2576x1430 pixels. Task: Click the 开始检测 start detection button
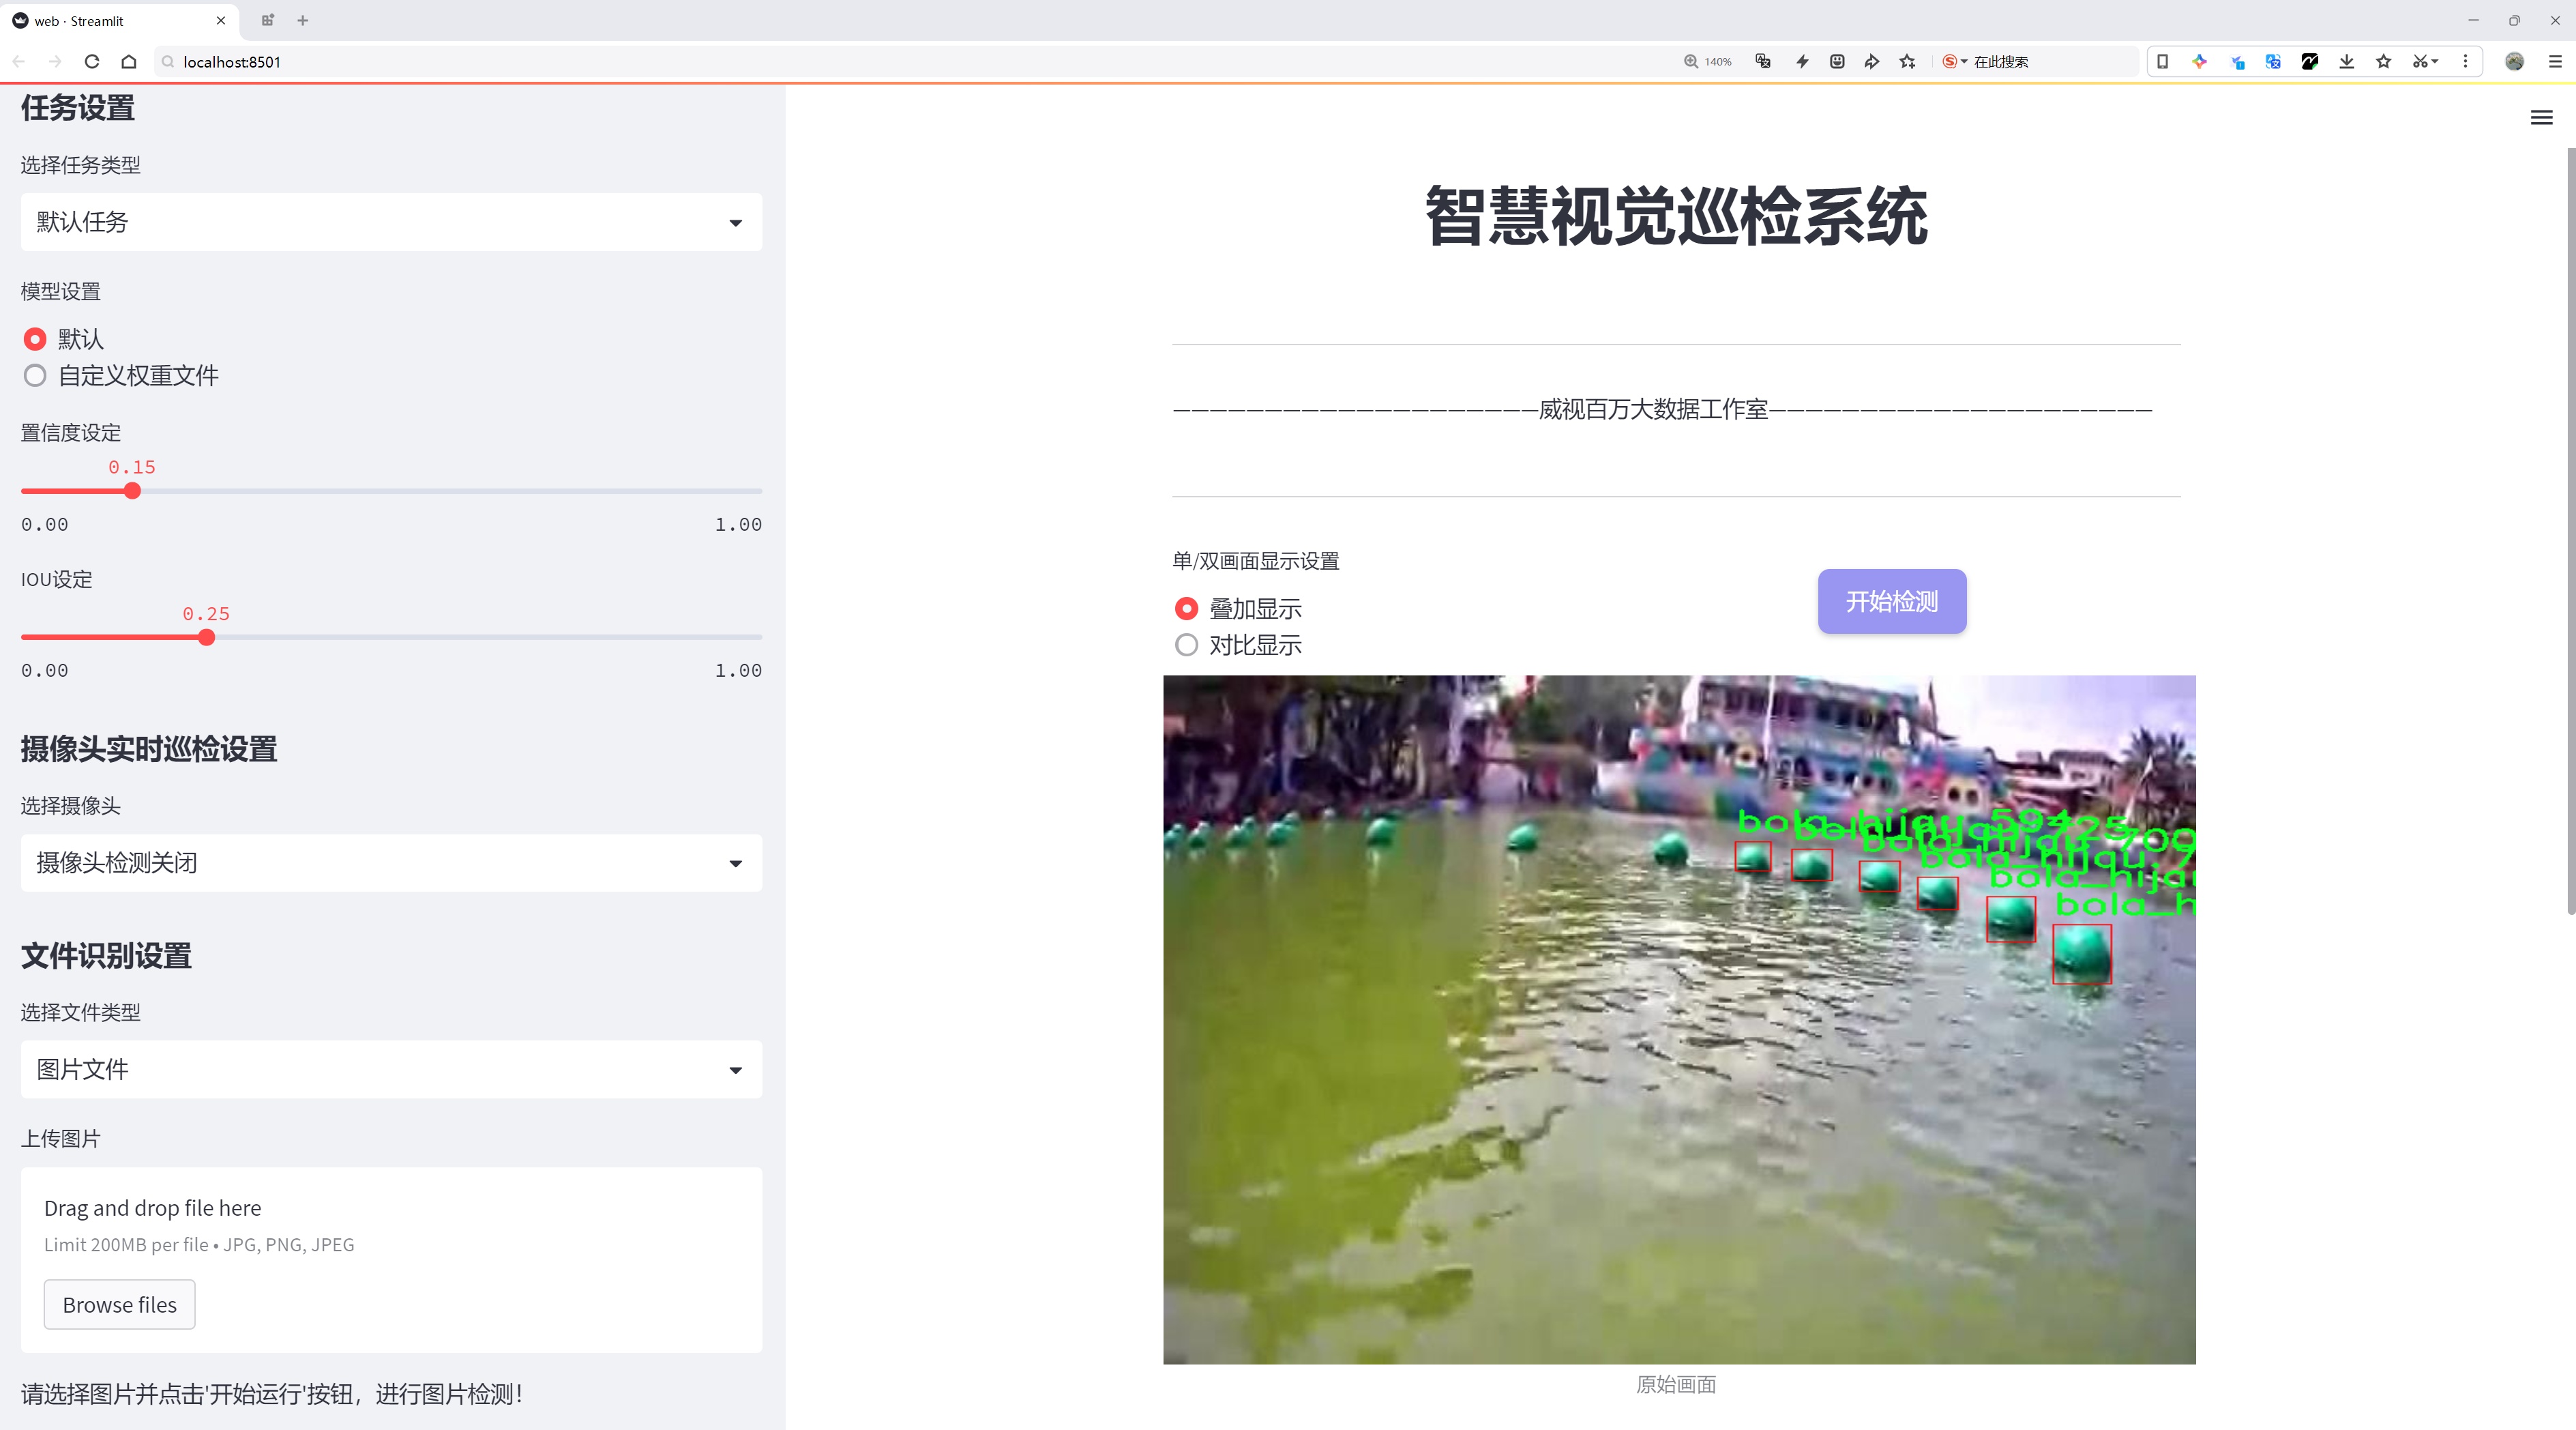(x=1892, y=601)
